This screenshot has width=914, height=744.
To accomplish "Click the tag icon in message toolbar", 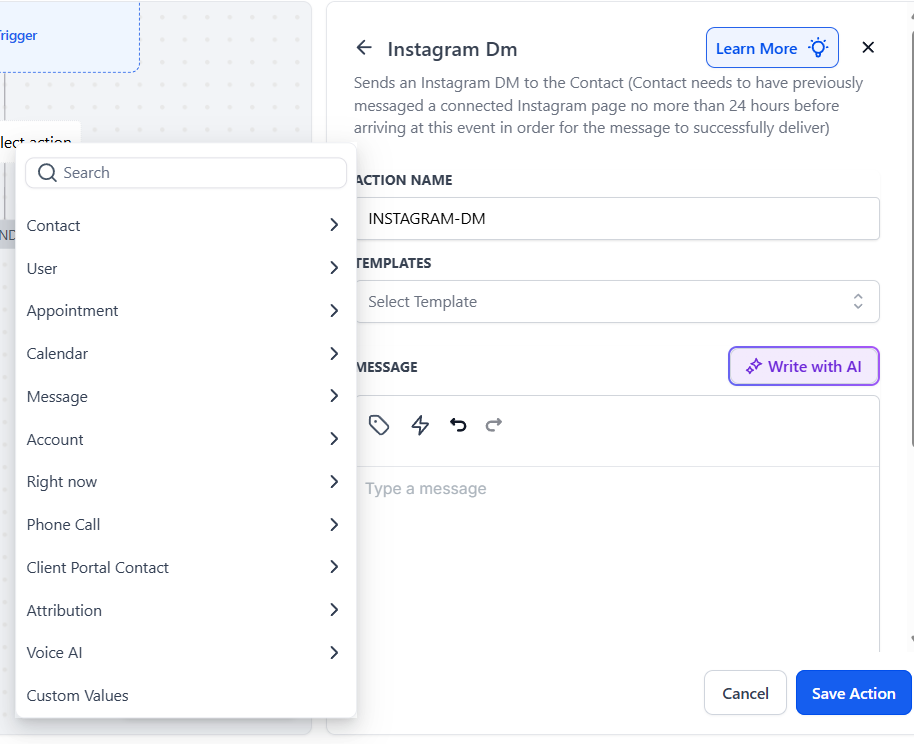I will (x=379, y=425).
